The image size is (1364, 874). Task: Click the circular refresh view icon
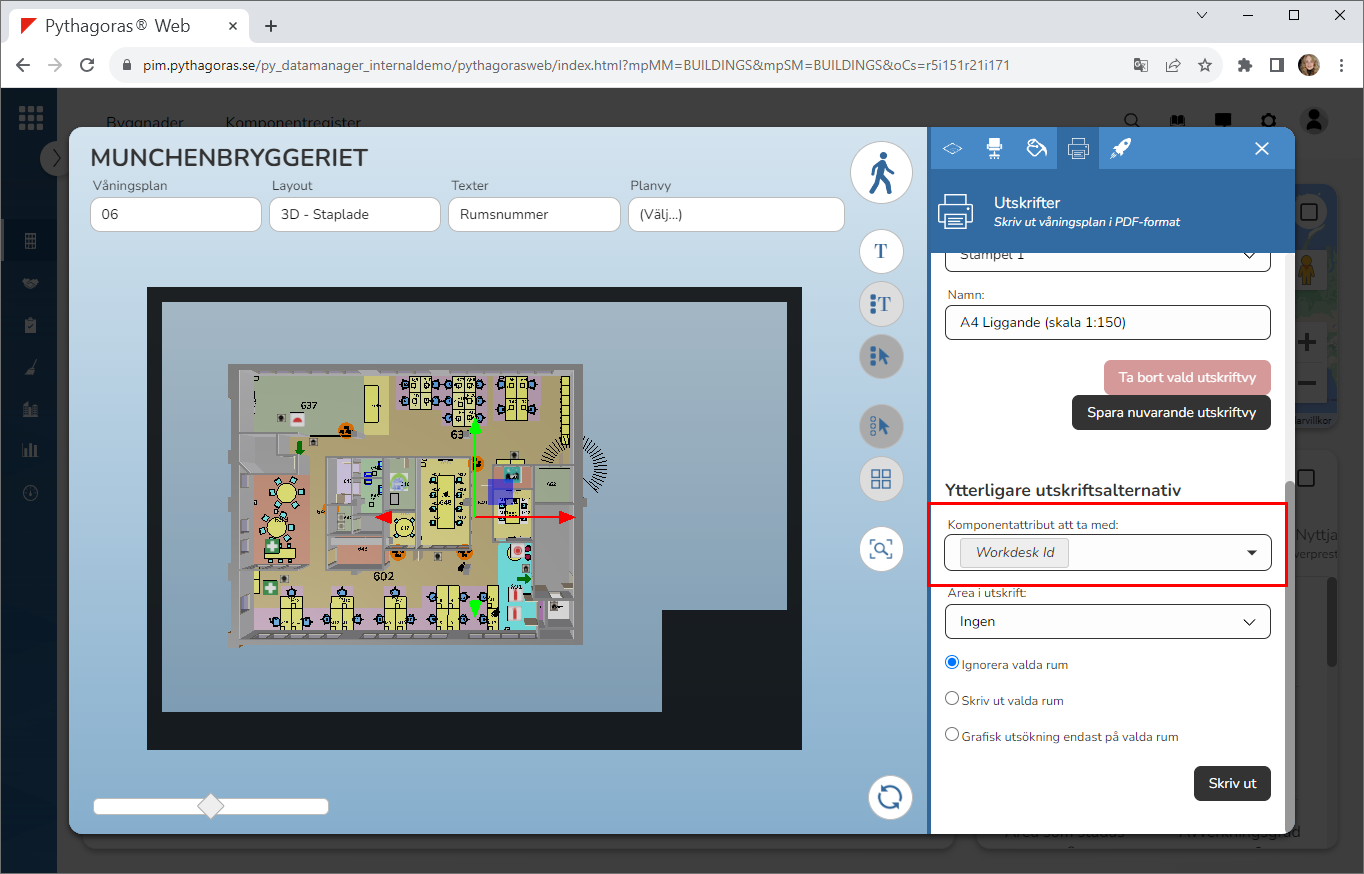coord(889,797)
